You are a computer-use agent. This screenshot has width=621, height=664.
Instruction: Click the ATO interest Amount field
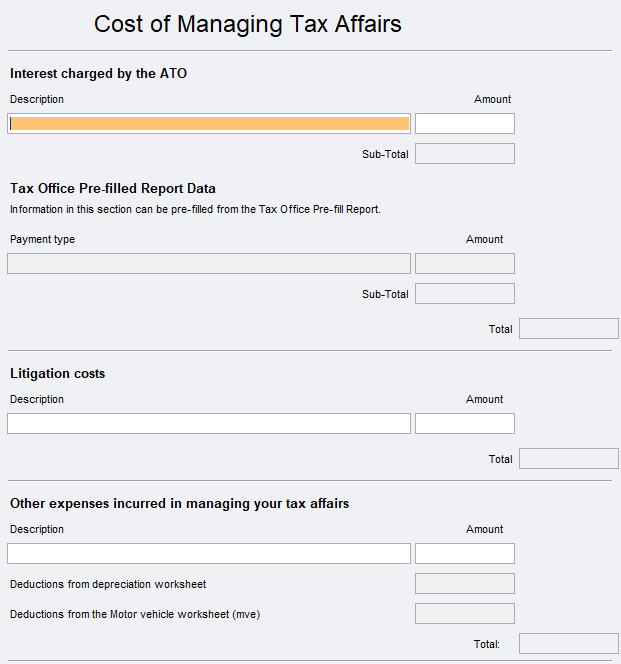(464, 123)
